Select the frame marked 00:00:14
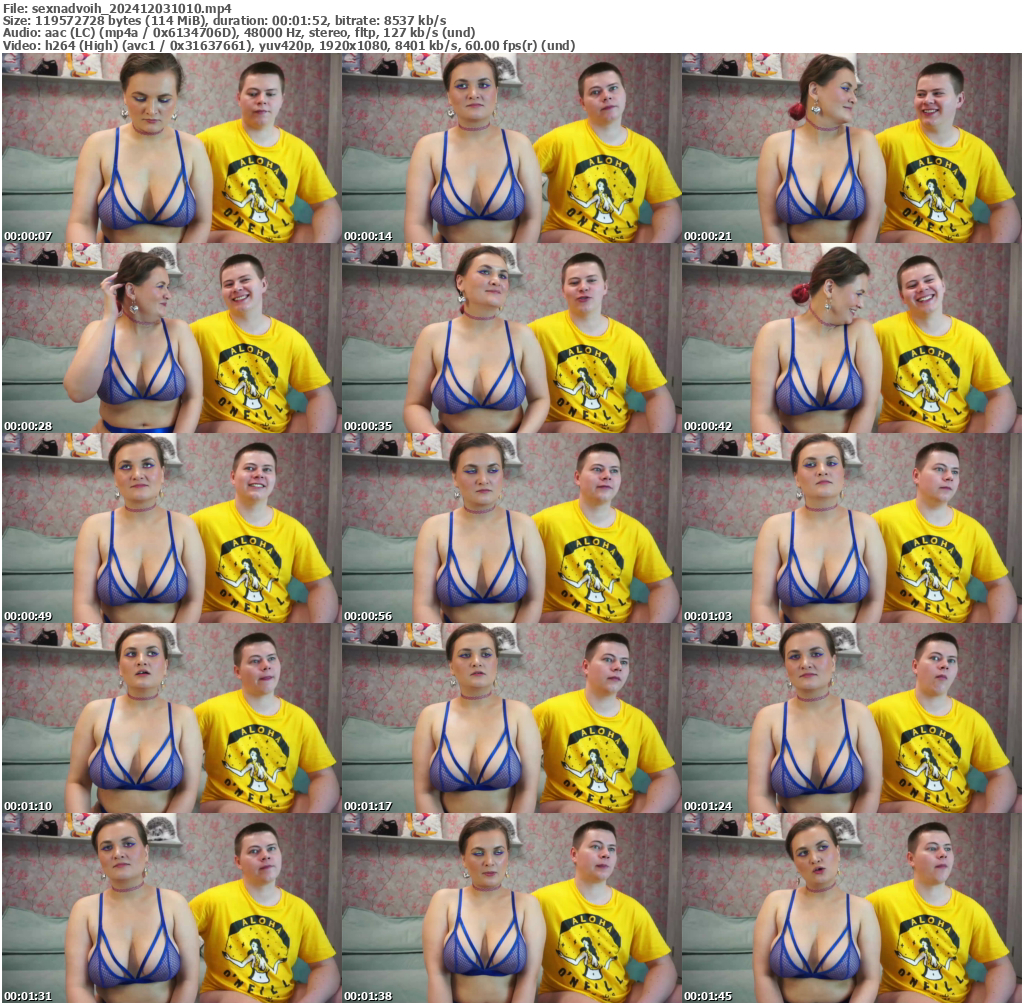This screenshot has height=1003, width=1024. pyautogui.click(x=510, y=148)
